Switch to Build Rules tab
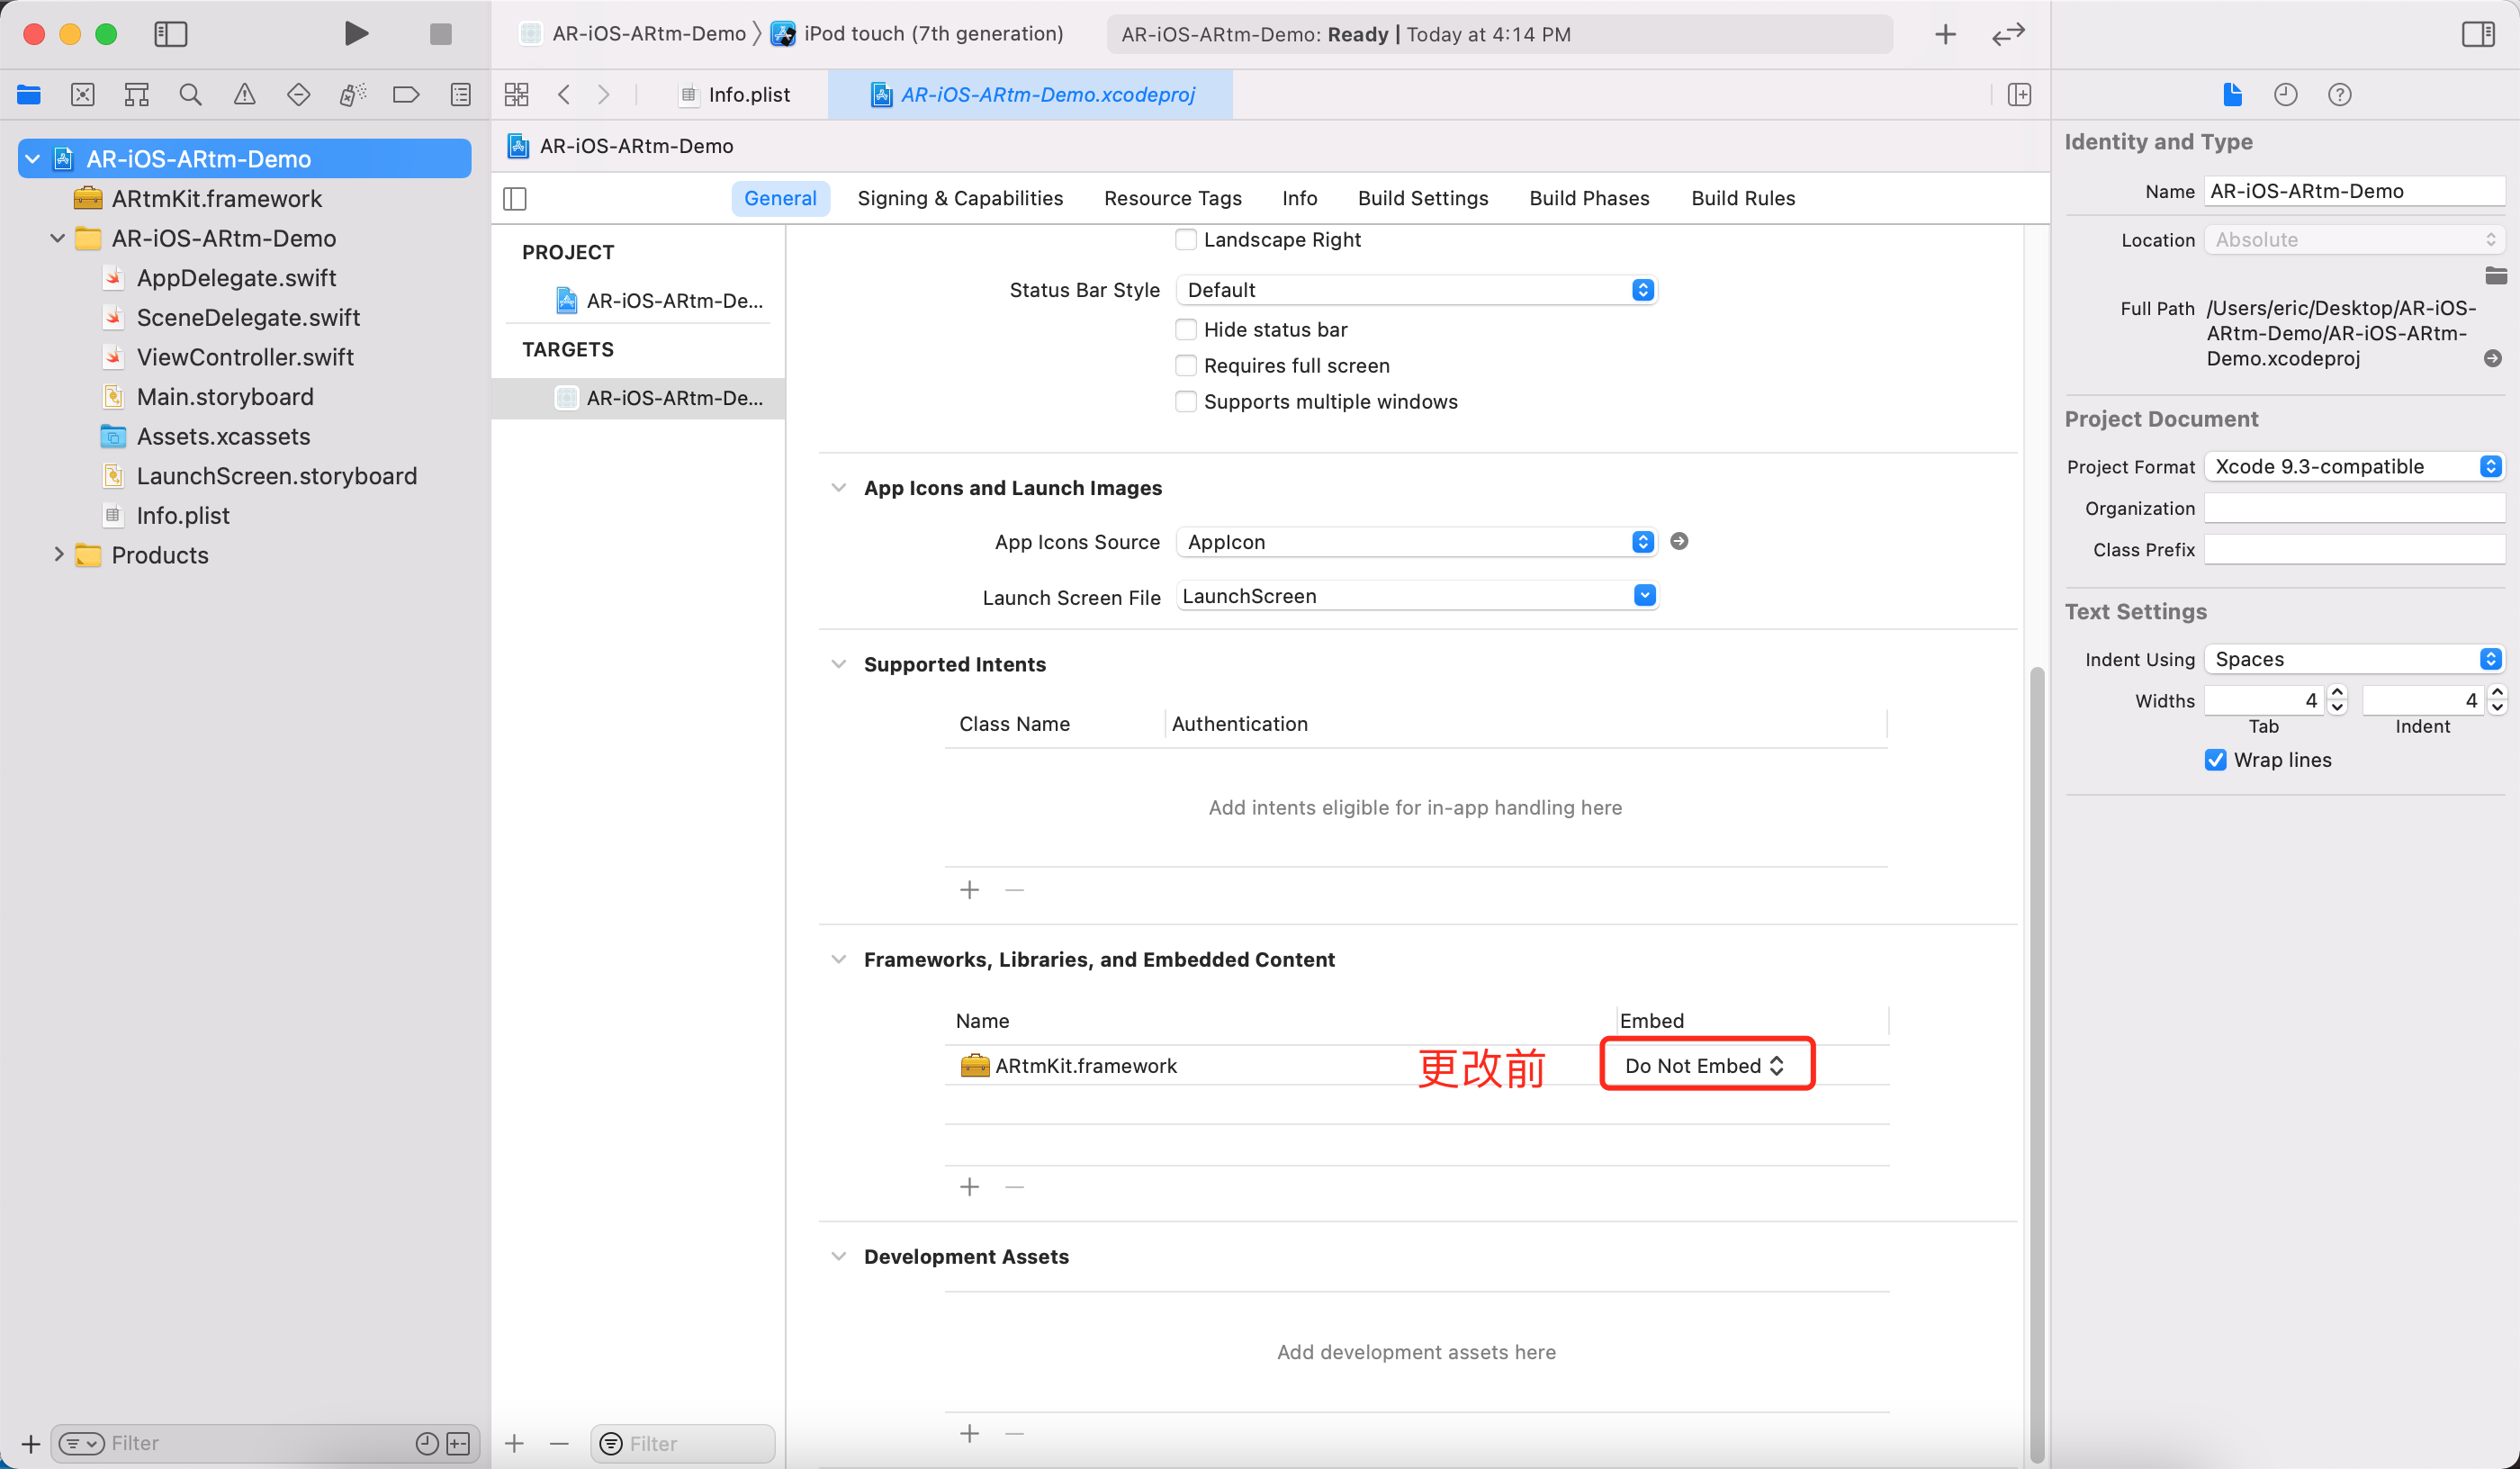 (x=1743, y=198)
